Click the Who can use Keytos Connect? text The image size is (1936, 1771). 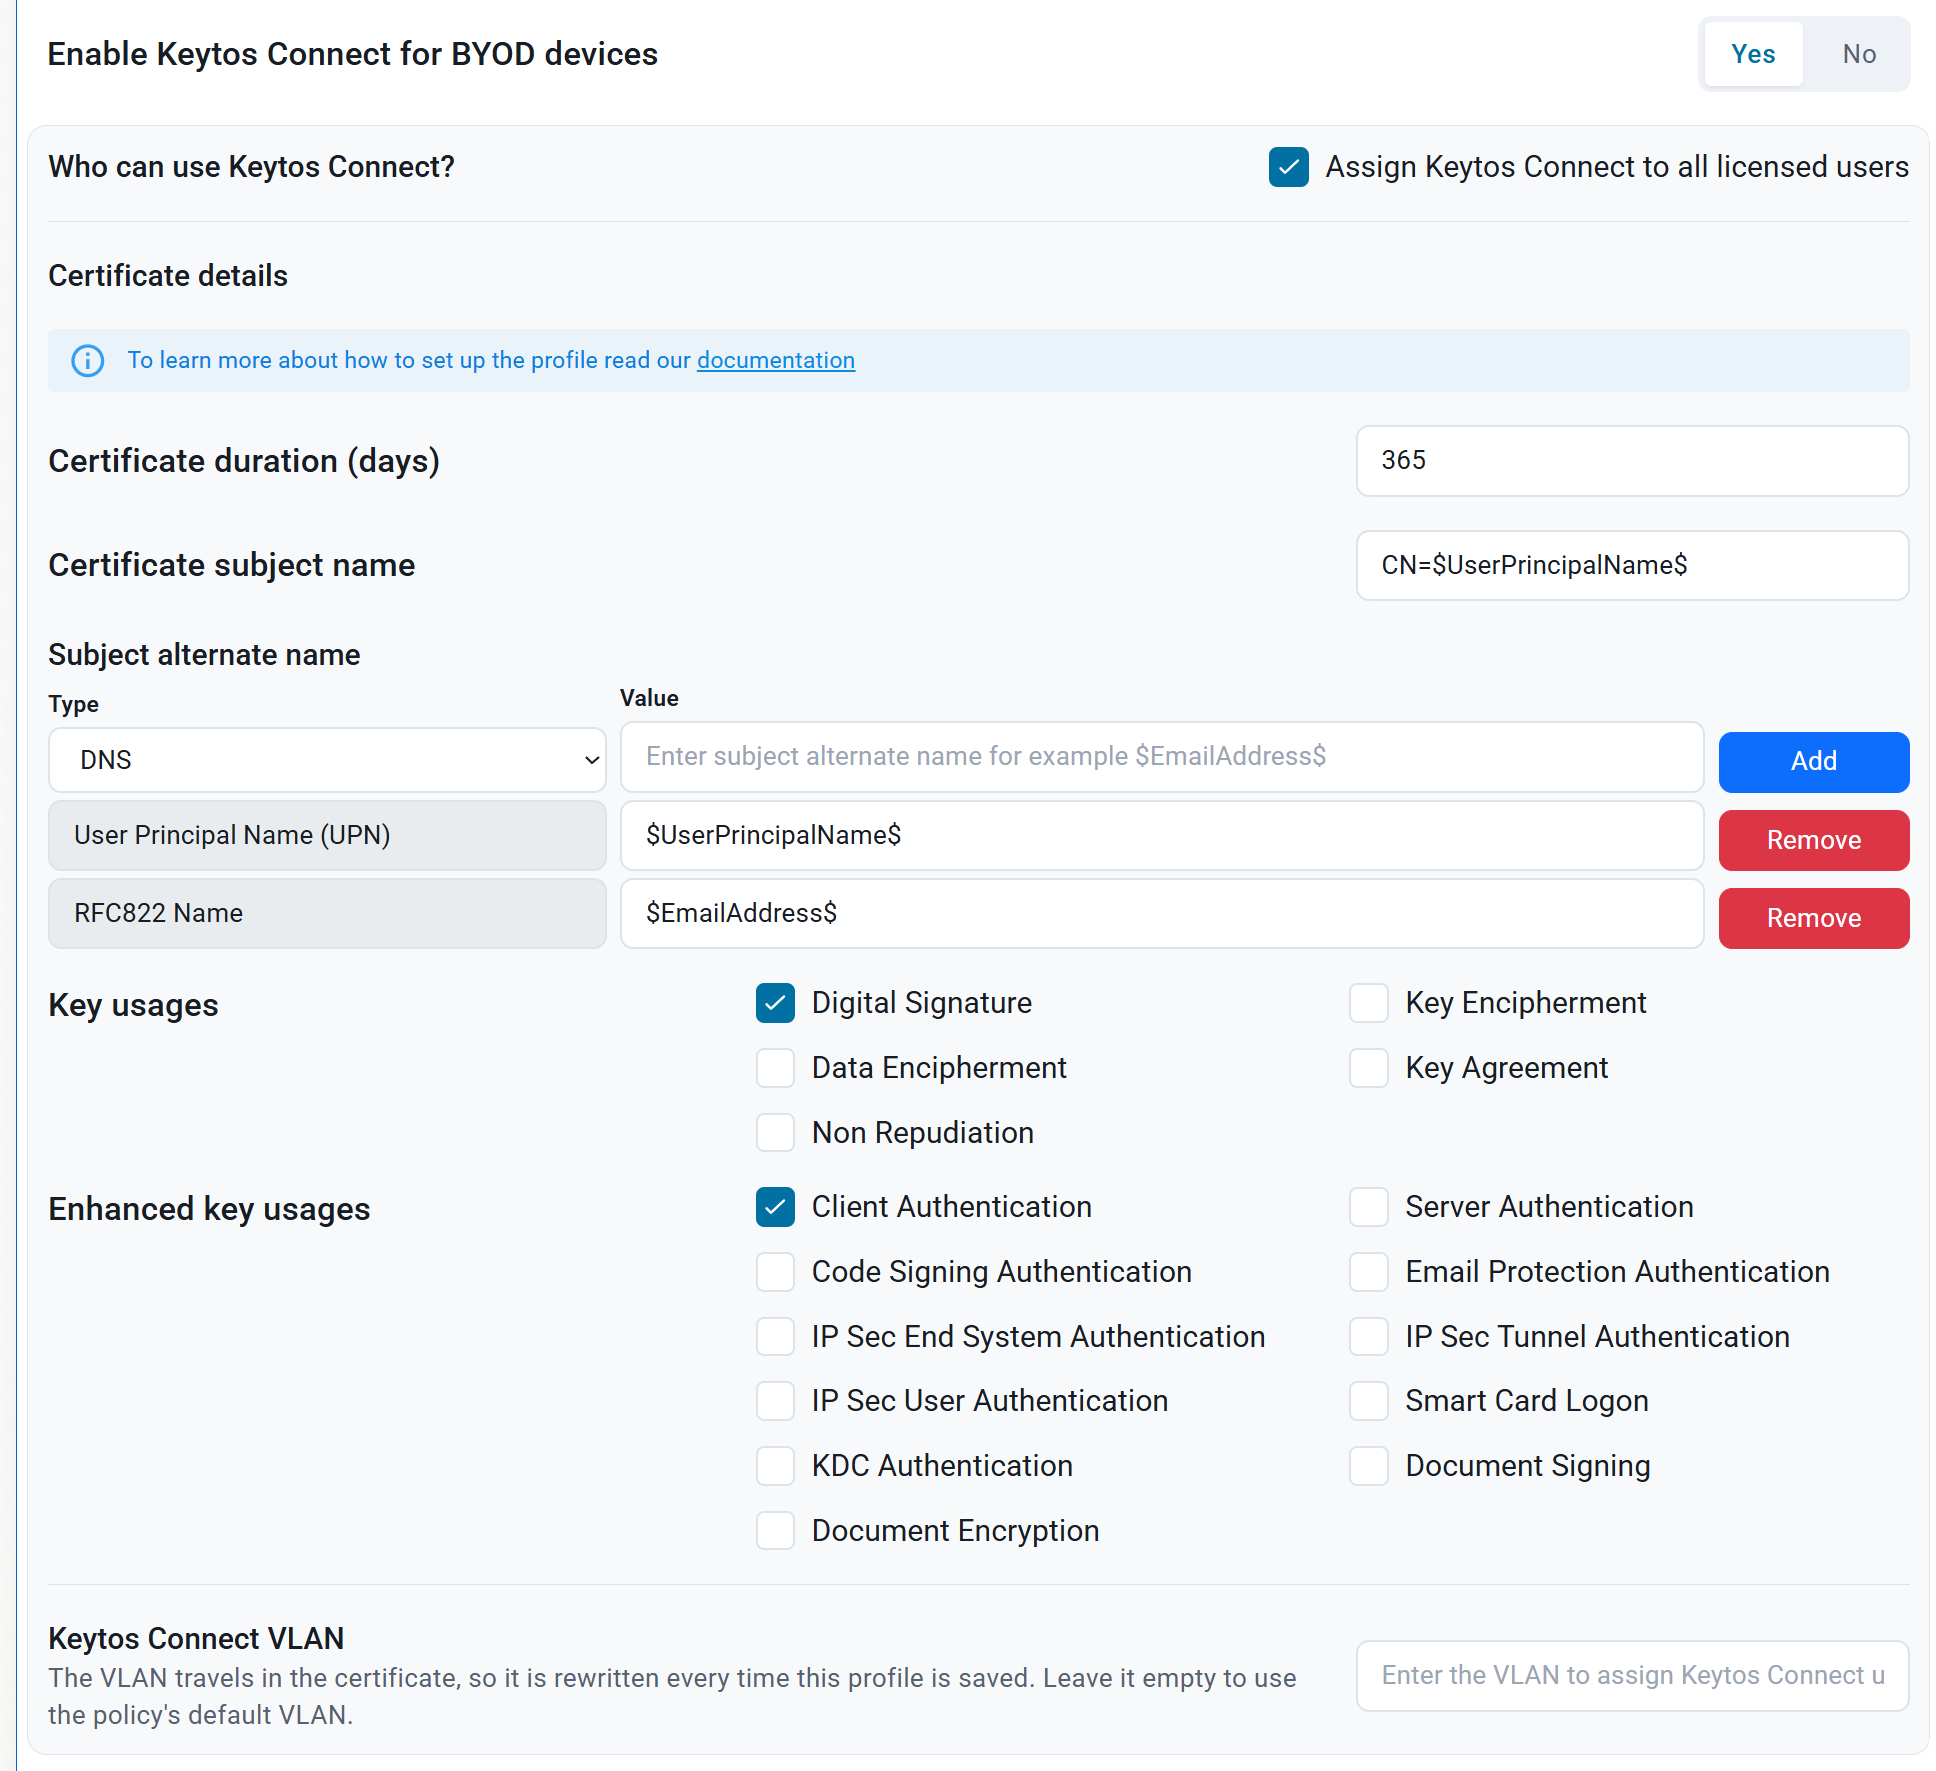[x=252, y=167]
